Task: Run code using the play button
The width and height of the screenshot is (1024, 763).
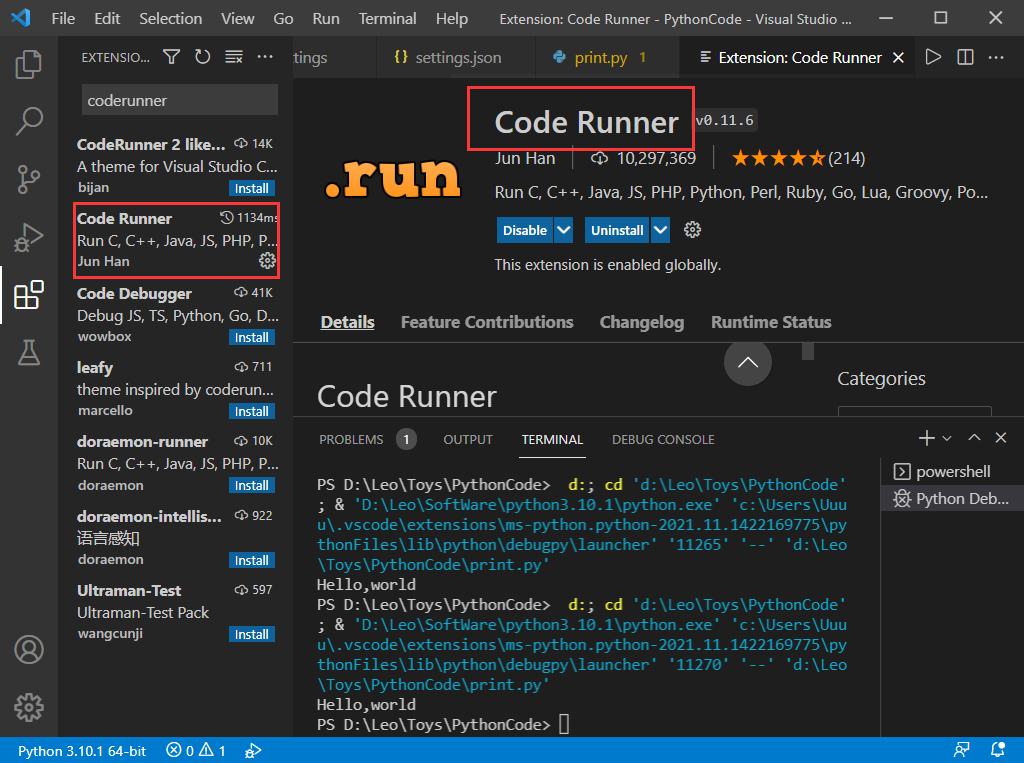Action: [933, 57]
